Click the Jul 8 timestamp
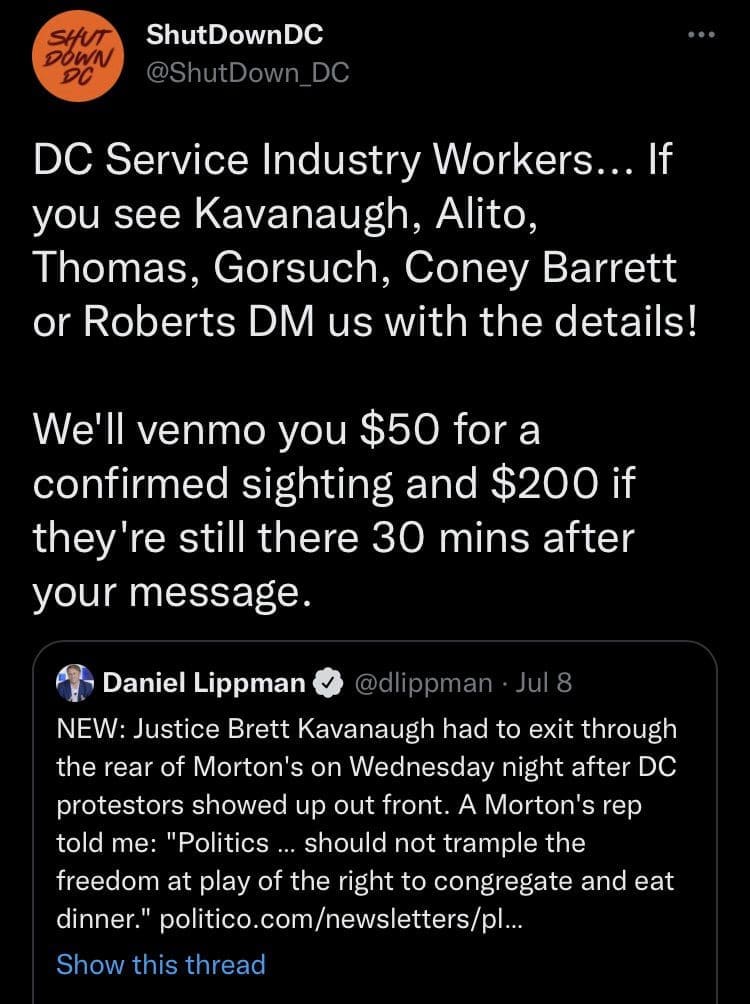Image resolution: width=750 pixels, height=1004 pixels. pyautogui.click(x=543, y=683)
